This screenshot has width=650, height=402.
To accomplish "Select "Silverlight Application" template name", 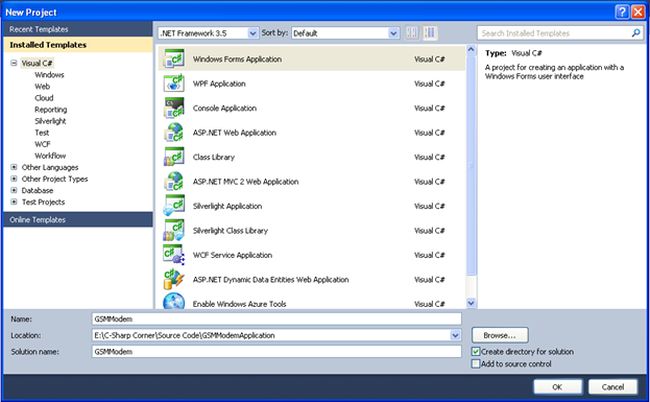I will (228, 206).
